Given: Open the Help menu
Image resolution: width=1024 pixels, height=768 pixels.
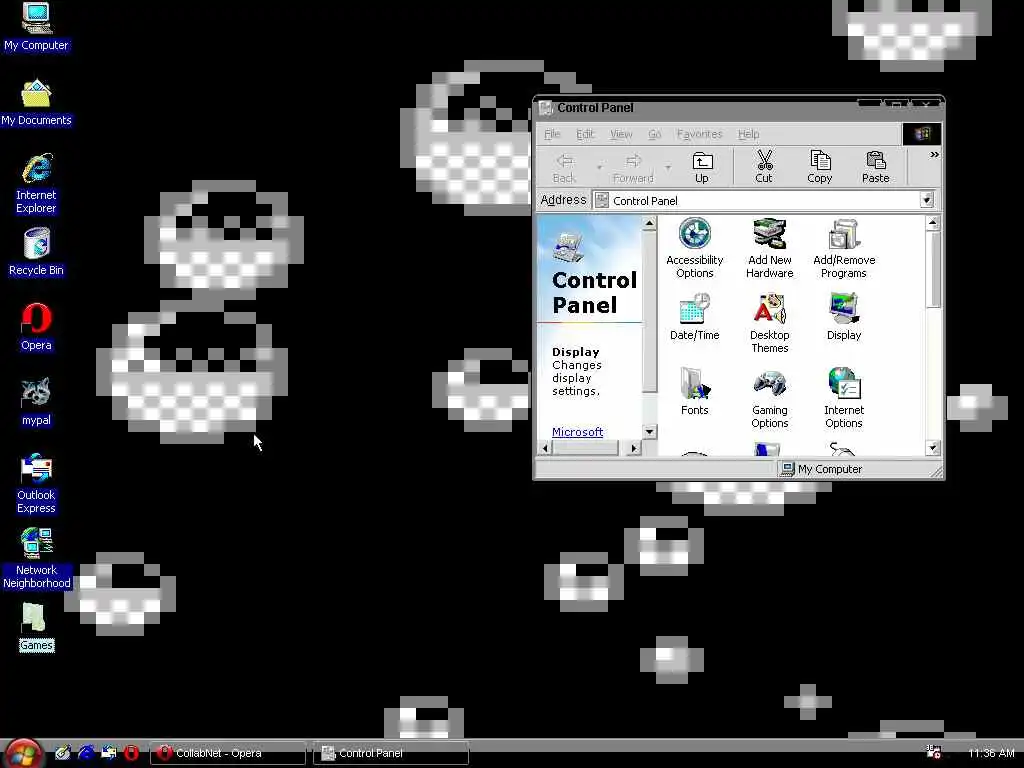Looking at the screenshot, I should tap(748, 134).
